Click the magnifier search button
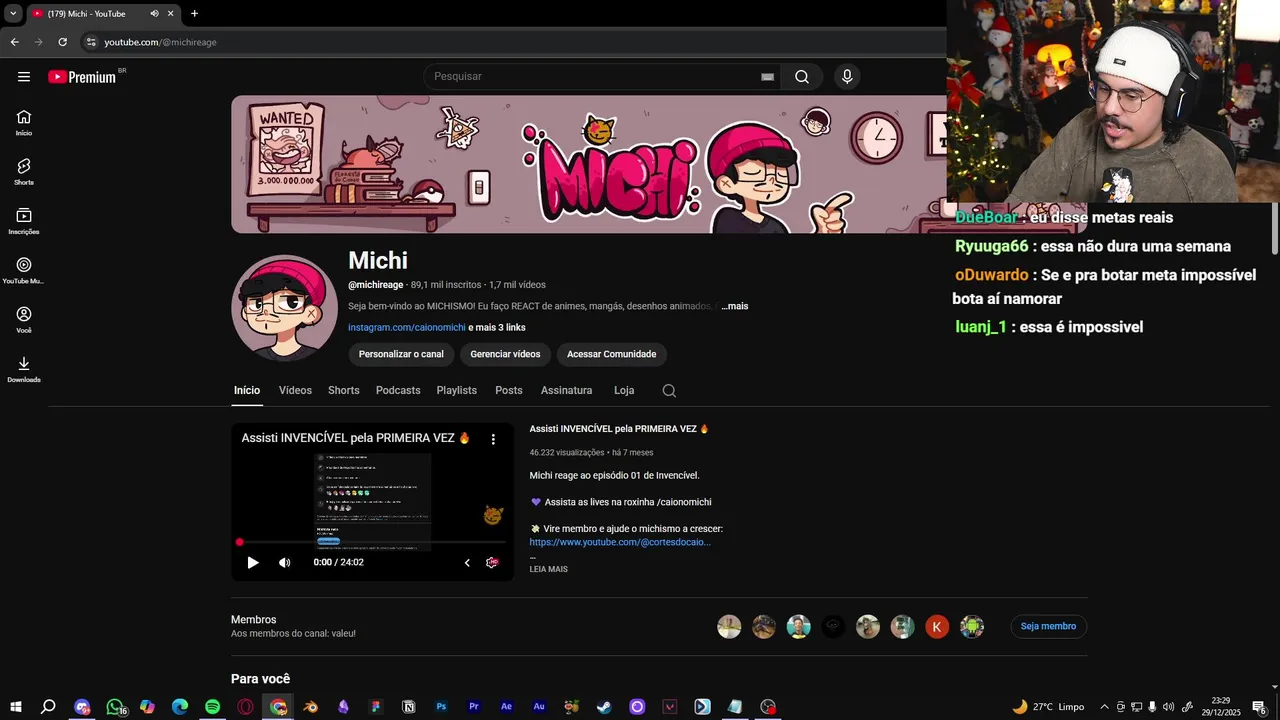This screenshot has height=720, width=1280. click(x=802, y=77)
